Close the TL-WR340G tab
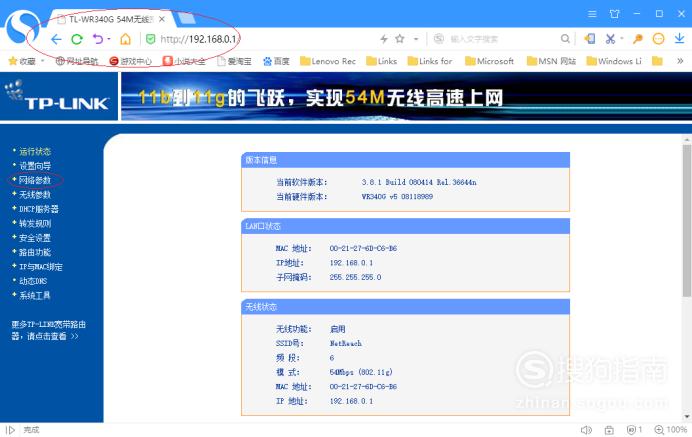This screenshot has height=437, width=692. point(162,19)
